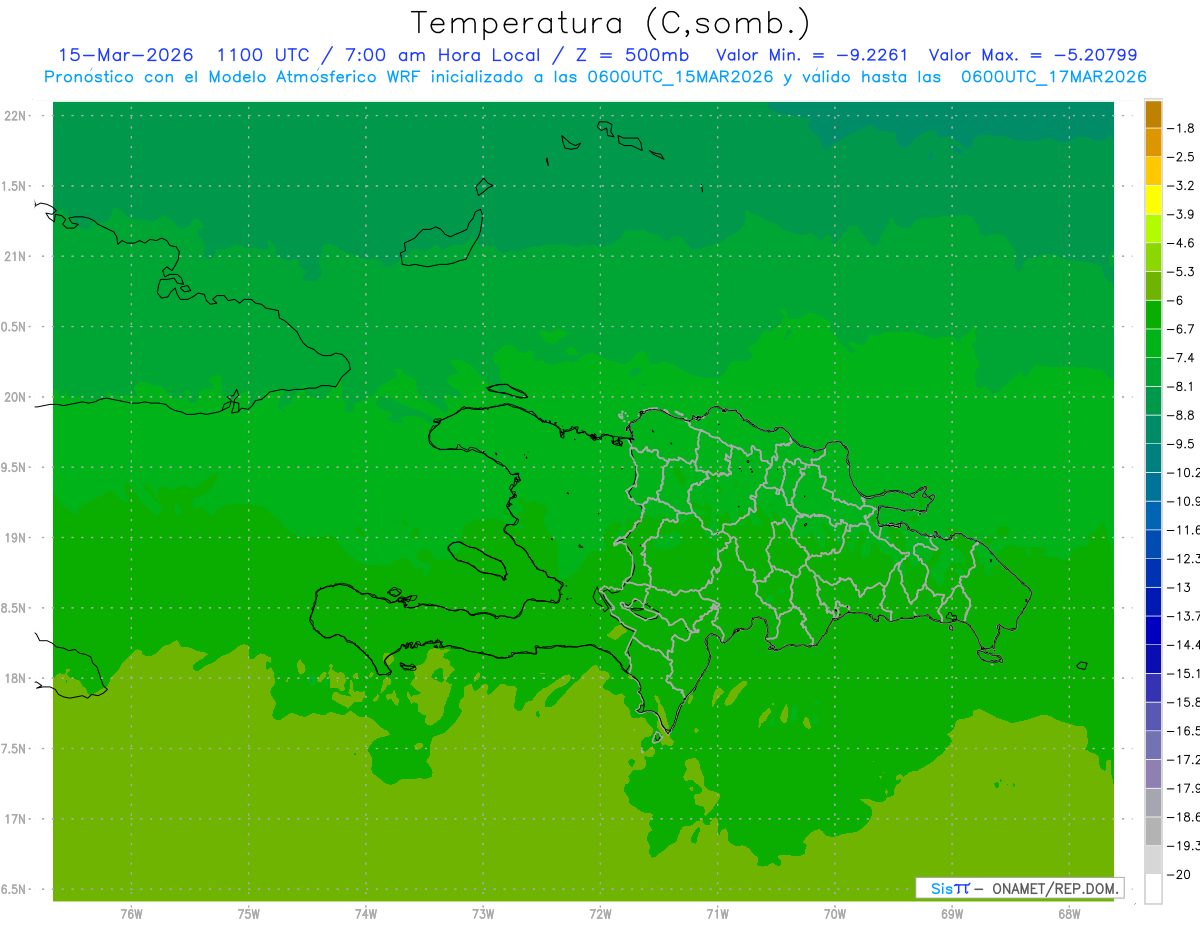Screen dimensions: 1200x927
Task: Click the '73W' longitude label
Action: tap(483, 914)
